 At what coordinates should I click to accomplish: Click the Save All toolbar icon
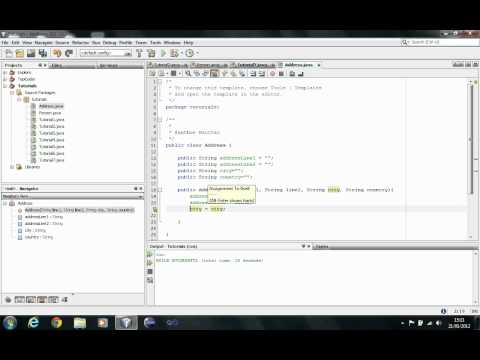(x=43, y=53)
